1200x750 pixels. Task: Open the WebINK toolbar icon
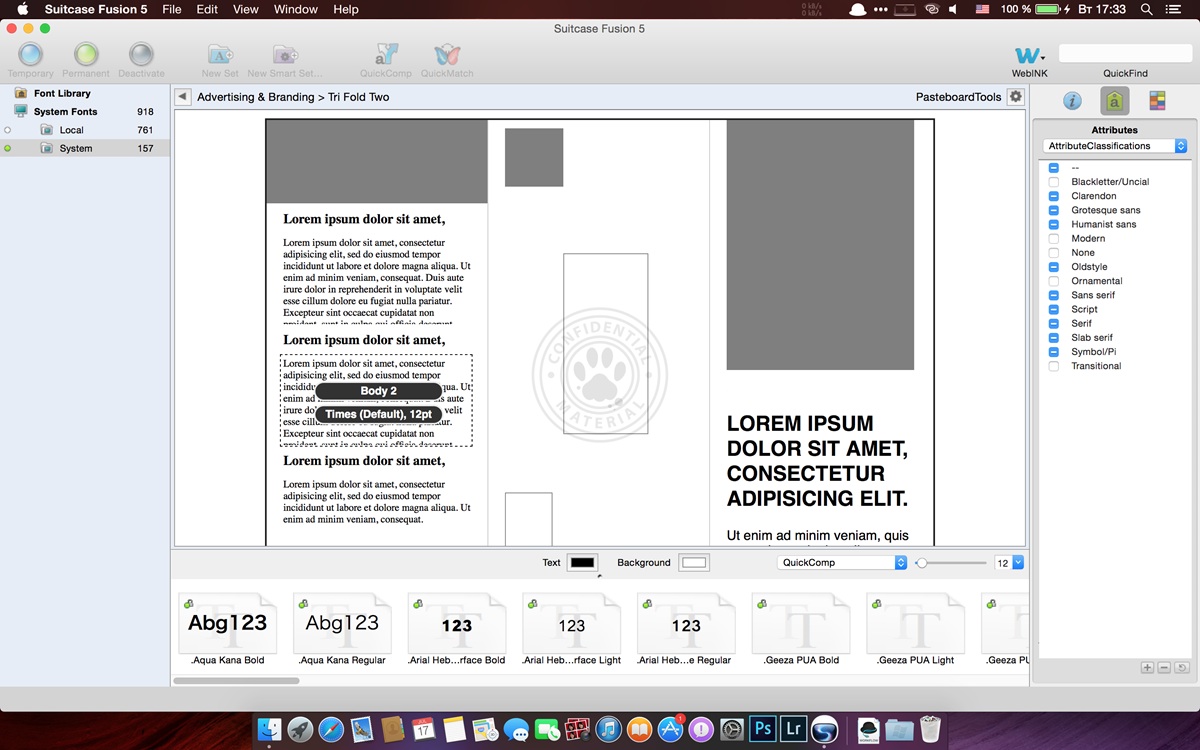(1029, 55)
